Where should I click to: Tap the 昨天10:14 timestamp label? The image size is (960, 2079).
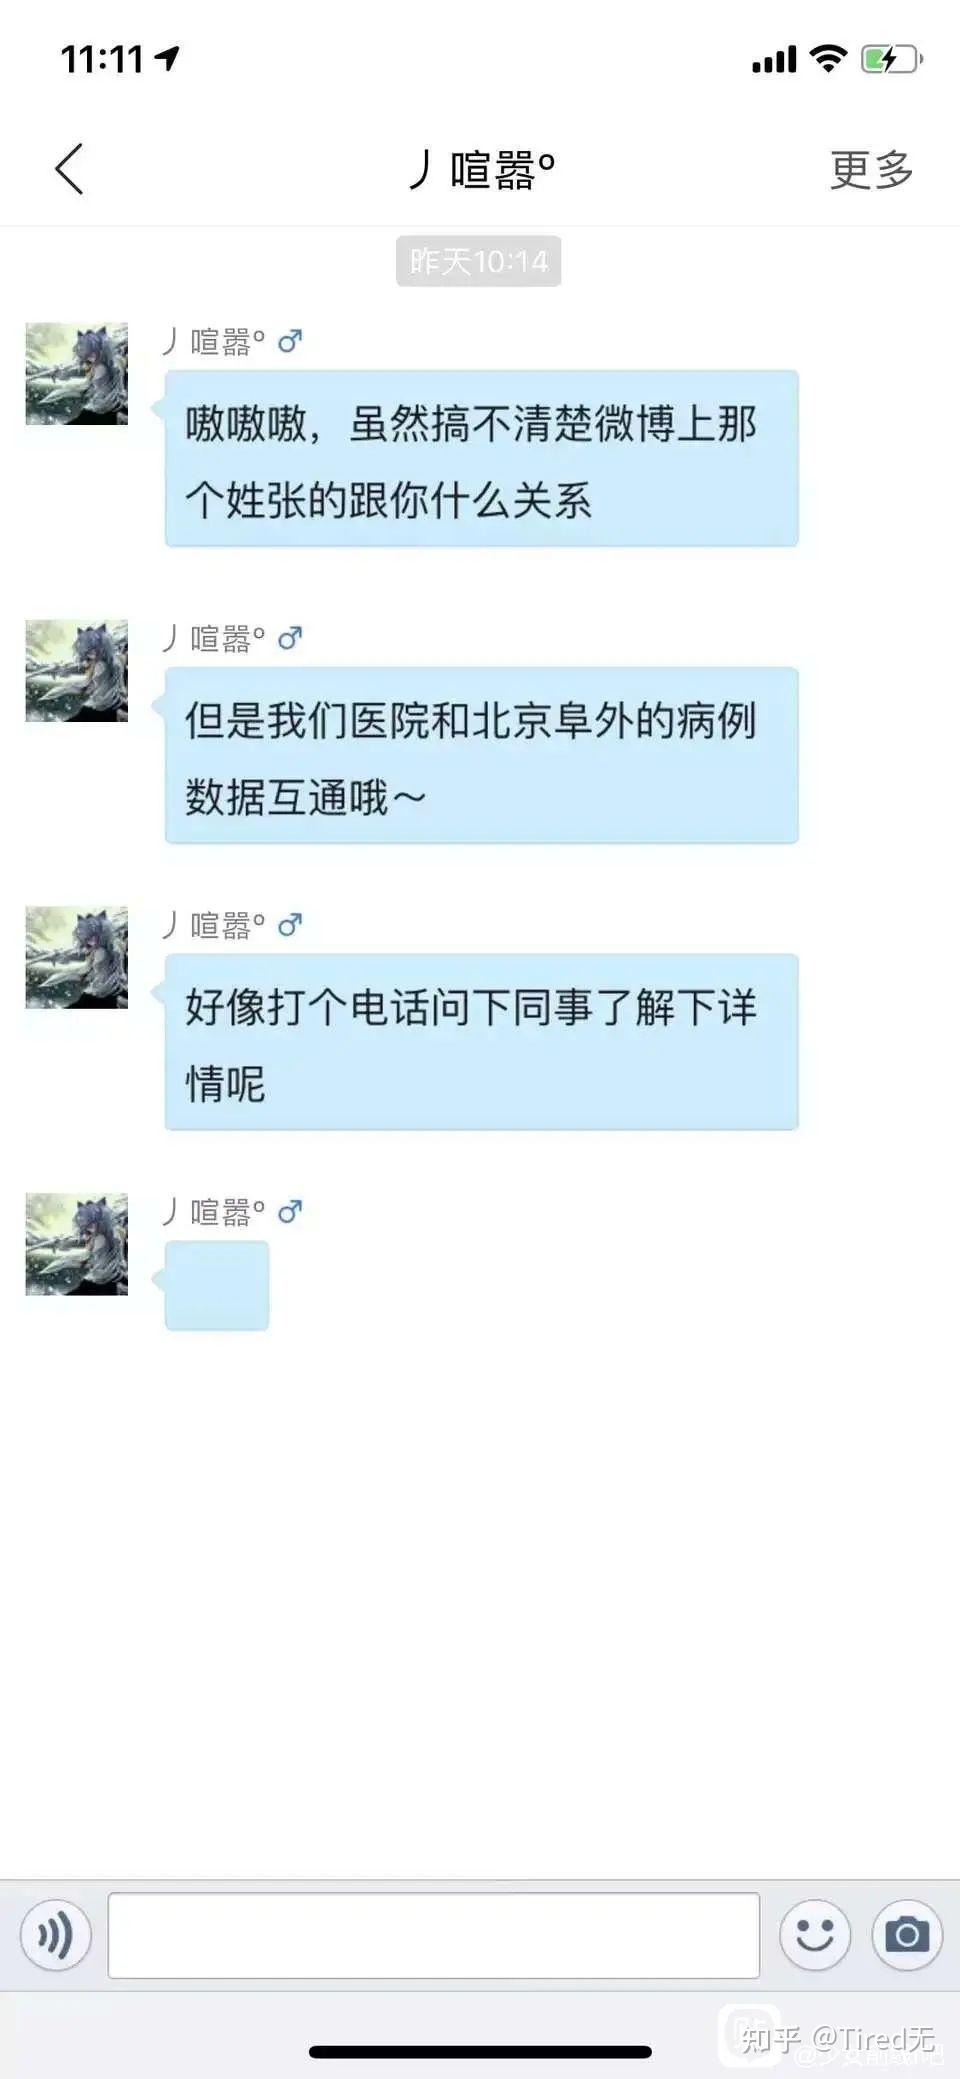[479, 261]
